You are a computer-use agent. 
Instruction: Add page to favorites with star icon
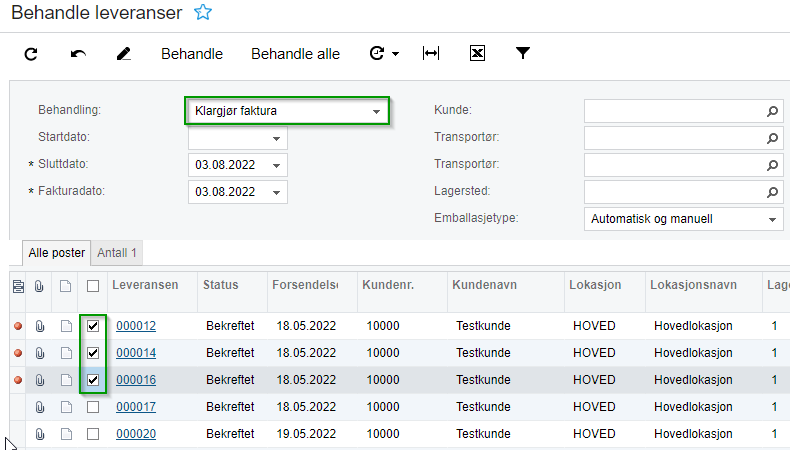[x=203, y=12]
